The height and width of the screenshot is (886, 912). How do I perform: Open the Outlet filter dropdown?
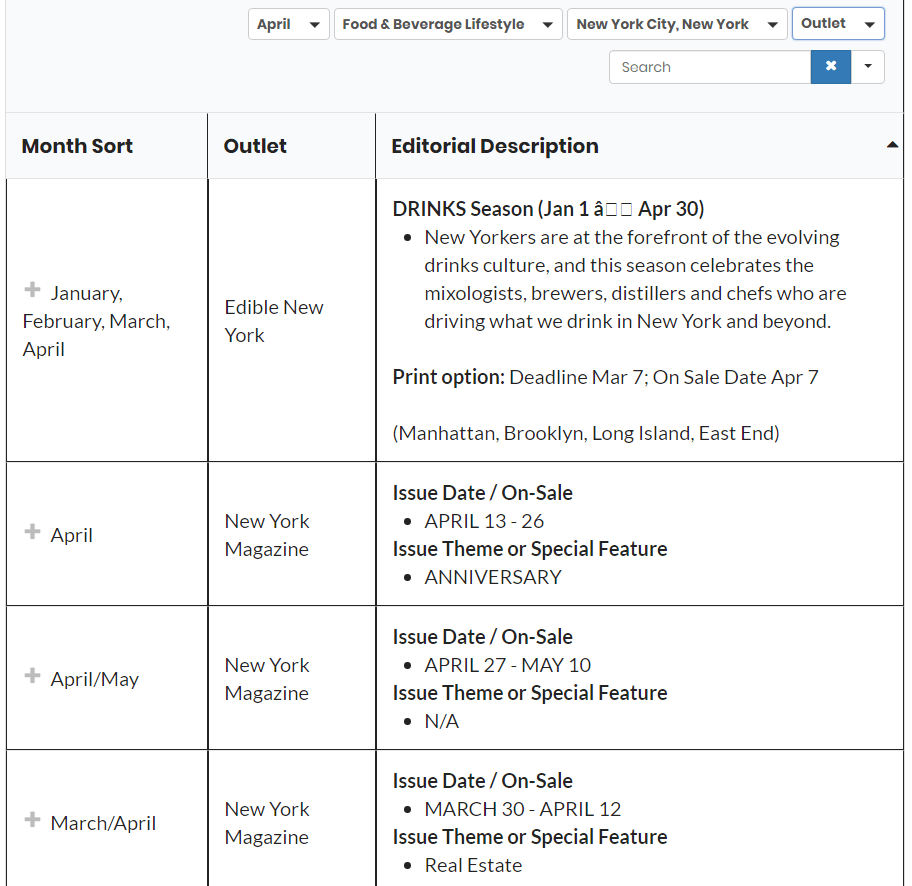838,24
